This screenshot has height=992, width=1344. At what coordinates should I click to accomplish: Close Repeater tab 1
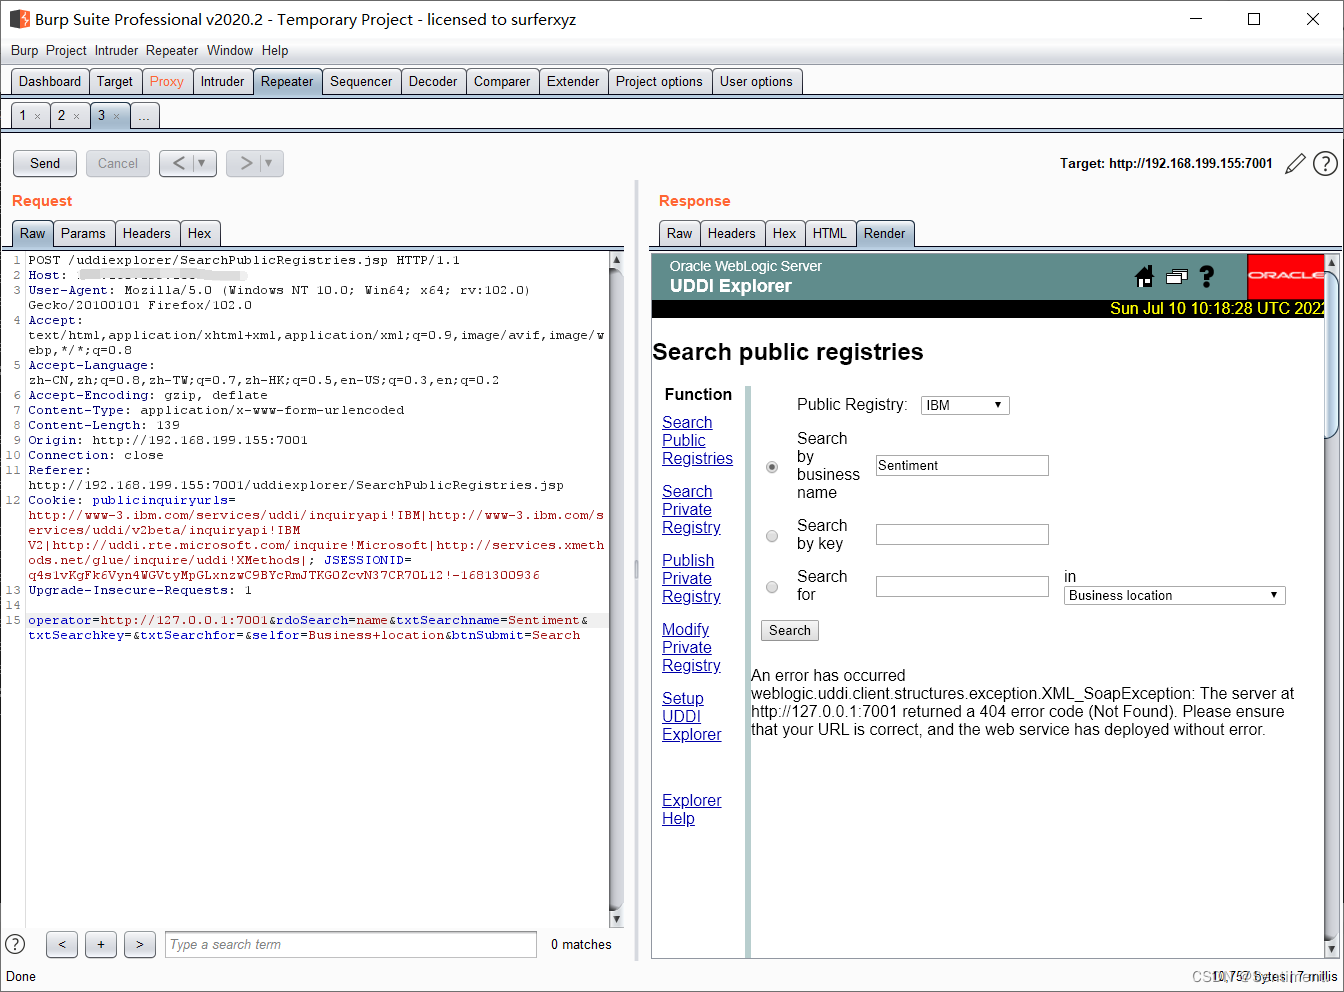38,117
